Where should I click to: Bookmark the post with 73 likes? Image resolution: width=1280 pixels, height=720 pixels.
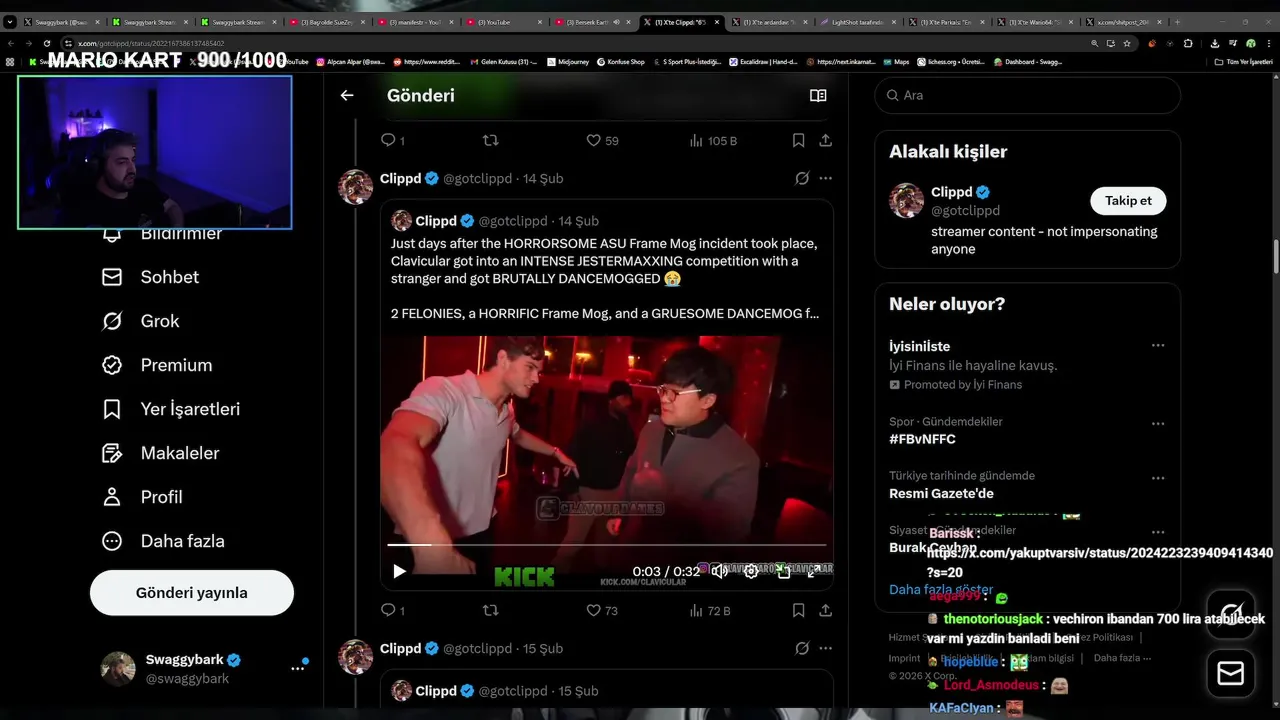point(798,610)
